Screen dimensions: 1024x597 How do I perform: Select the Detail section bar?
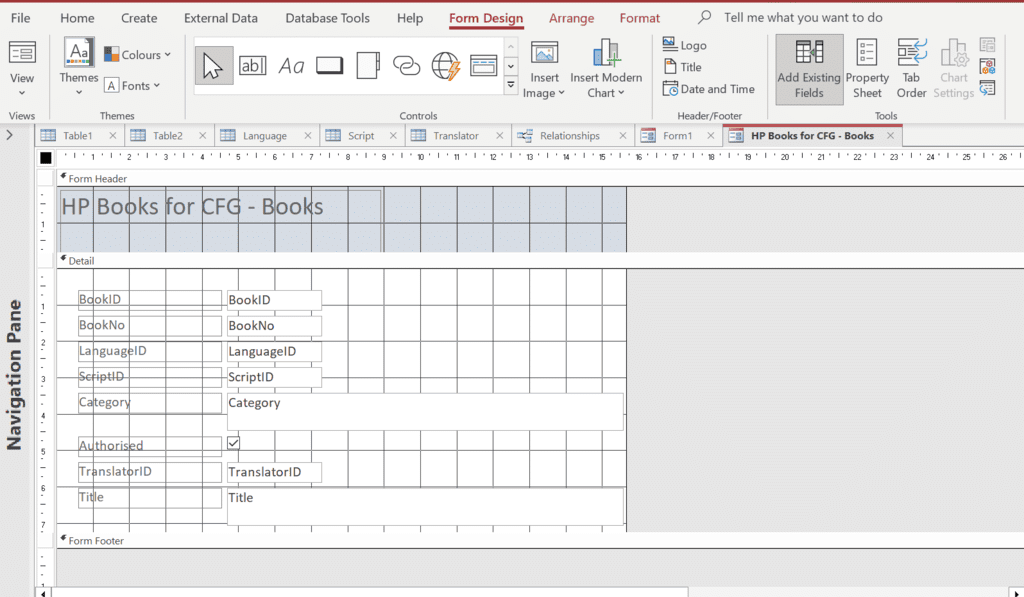(540, 261)
